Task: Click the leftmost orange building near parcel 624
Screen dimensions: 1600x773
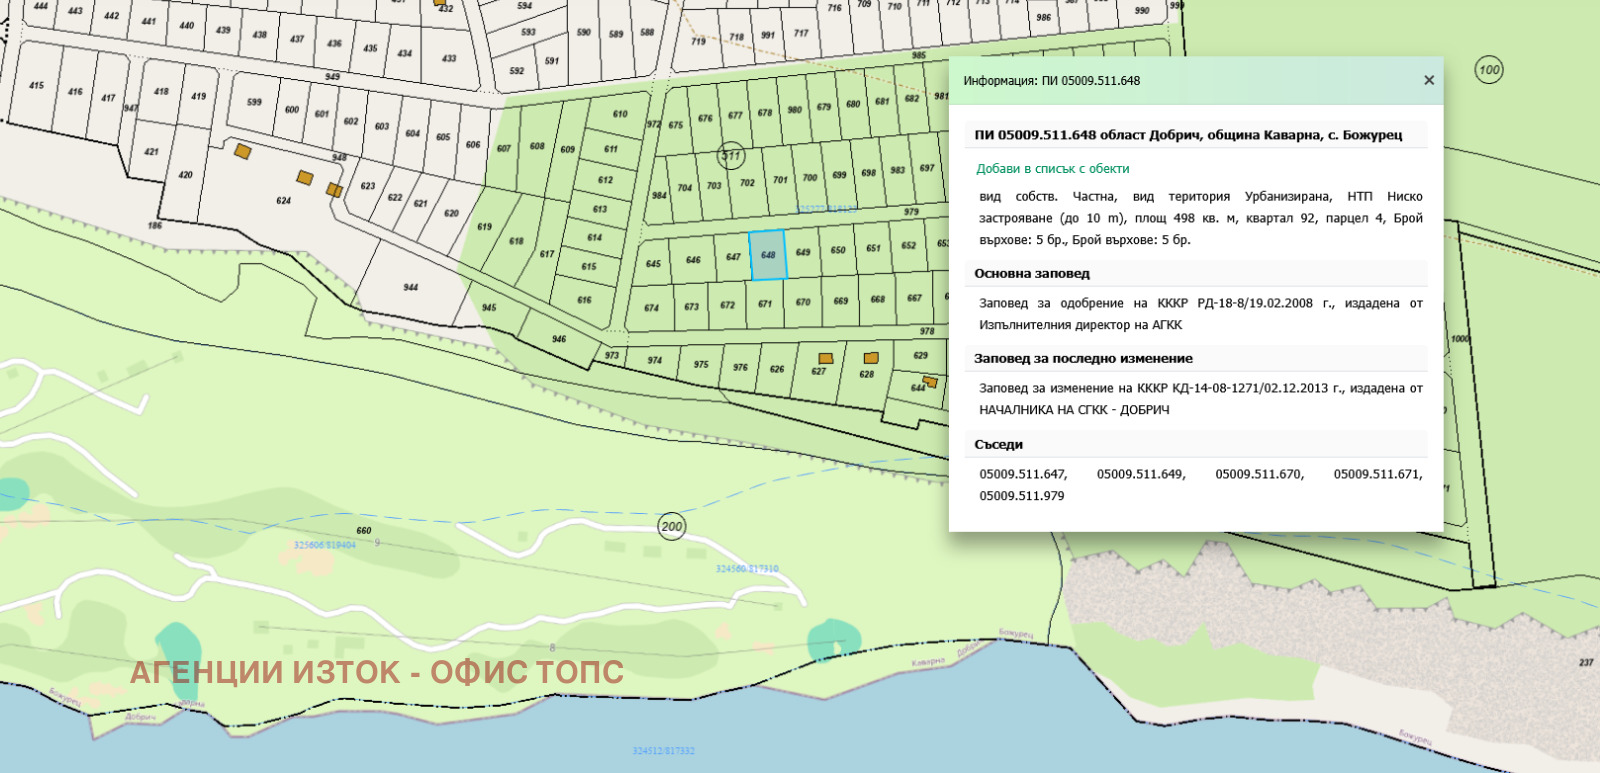Action: pyautogui.click(x=242, y=151)
